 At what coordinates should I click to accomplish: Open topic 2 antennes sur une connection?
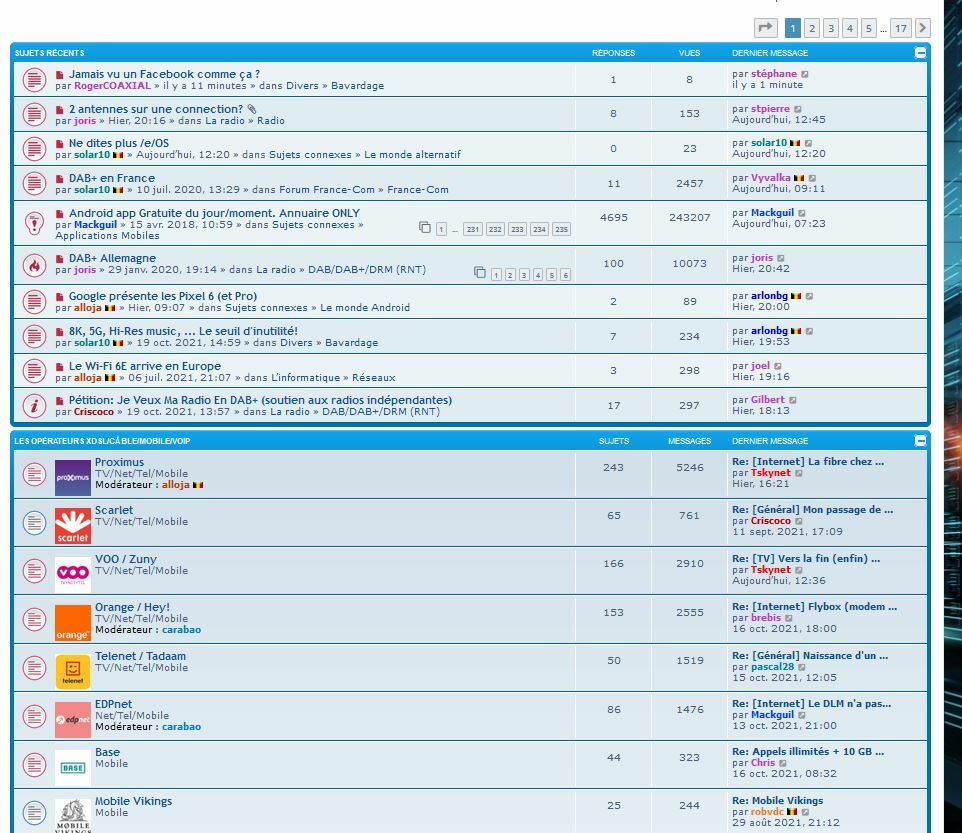tap(156, 109)
